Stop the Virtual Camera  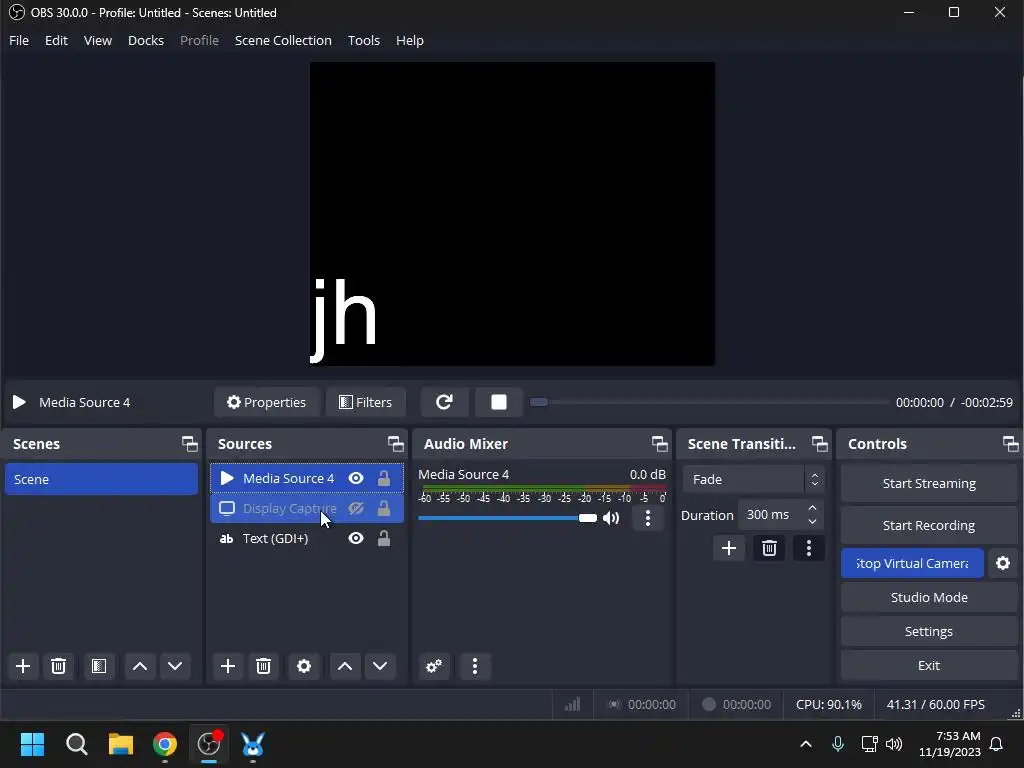tap(912, 563)
